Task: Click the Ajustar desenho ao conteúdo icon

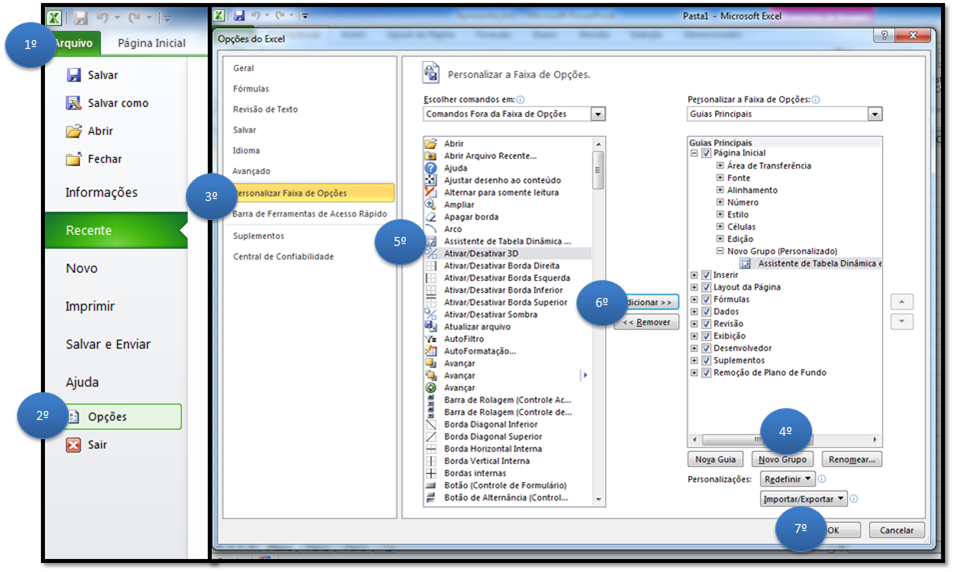Action: point(431,180)
